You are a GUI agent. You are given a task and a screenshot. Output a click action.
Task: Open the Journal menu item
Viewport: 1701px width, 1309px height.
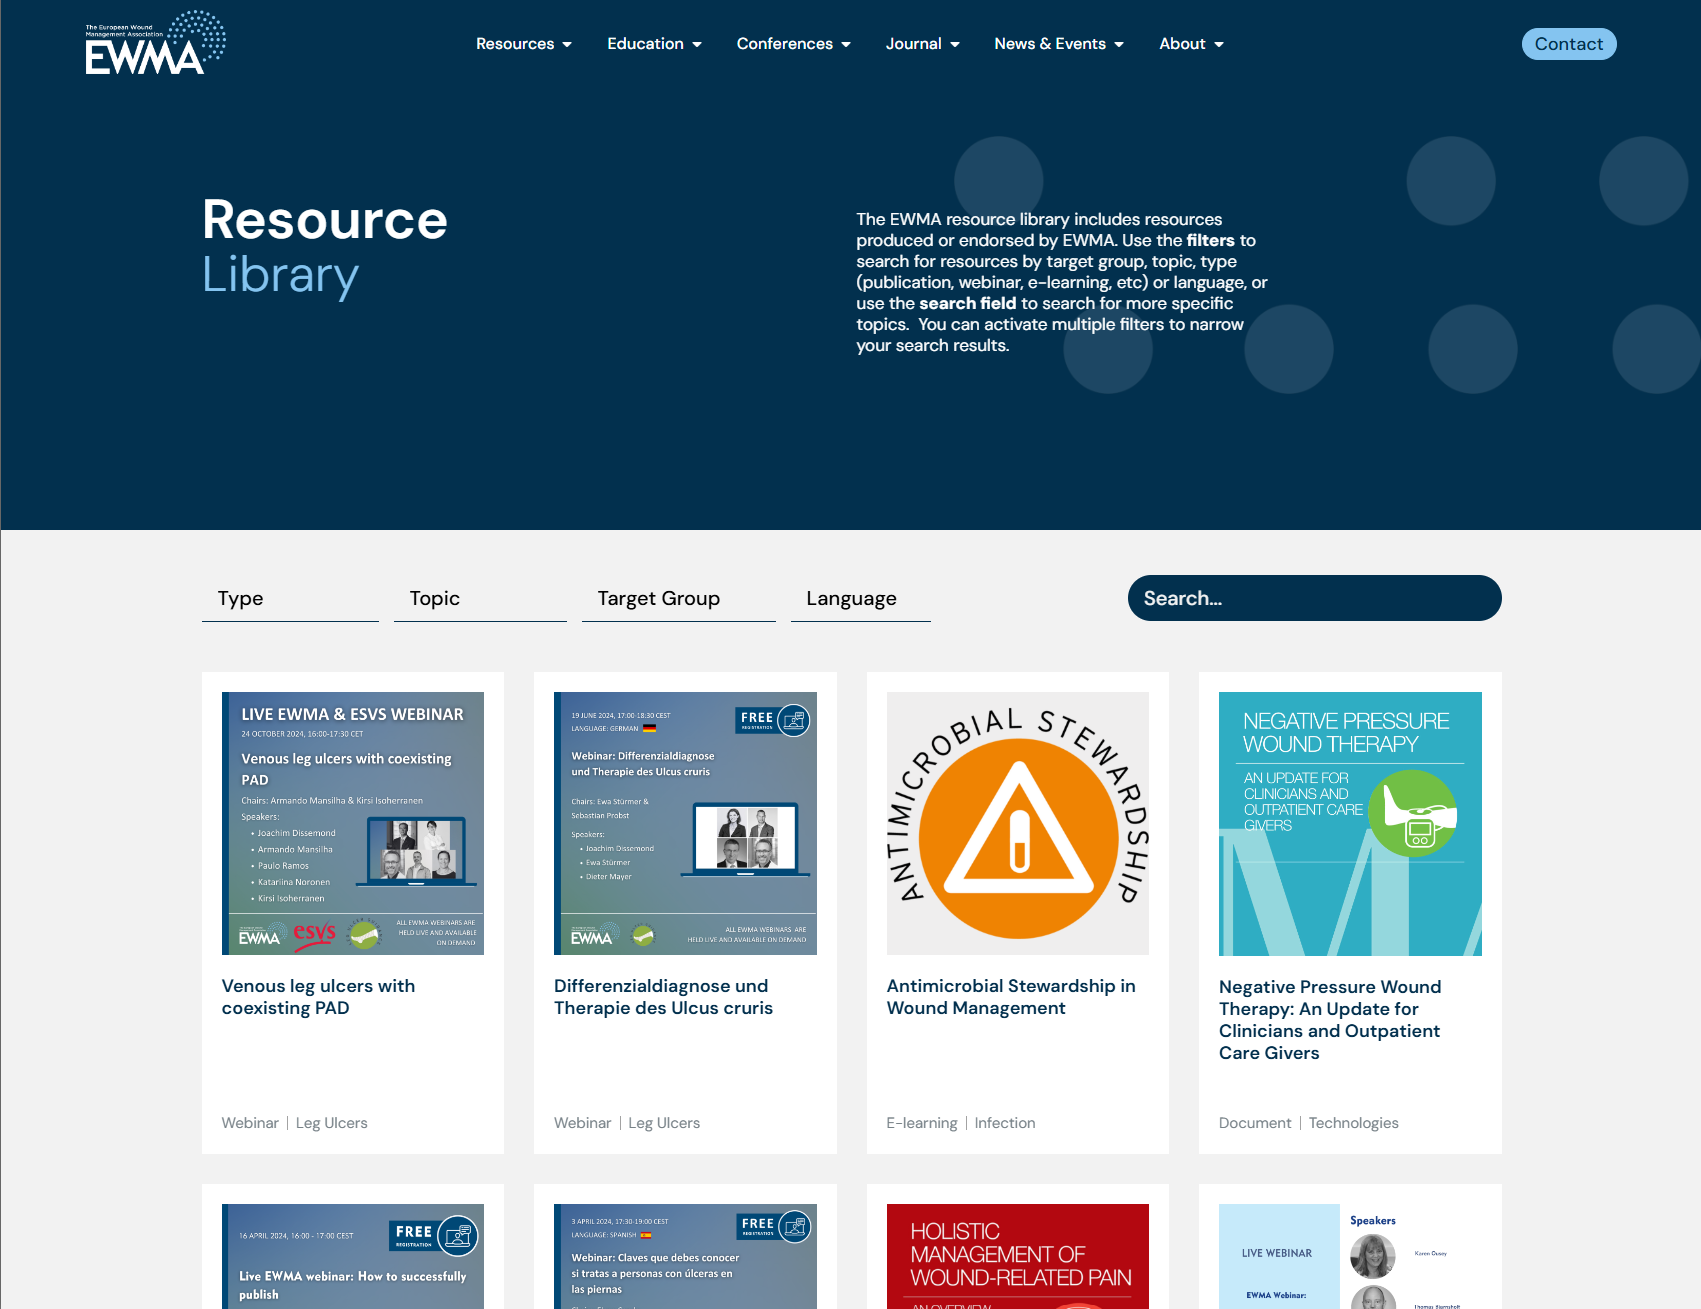[922, 44]
